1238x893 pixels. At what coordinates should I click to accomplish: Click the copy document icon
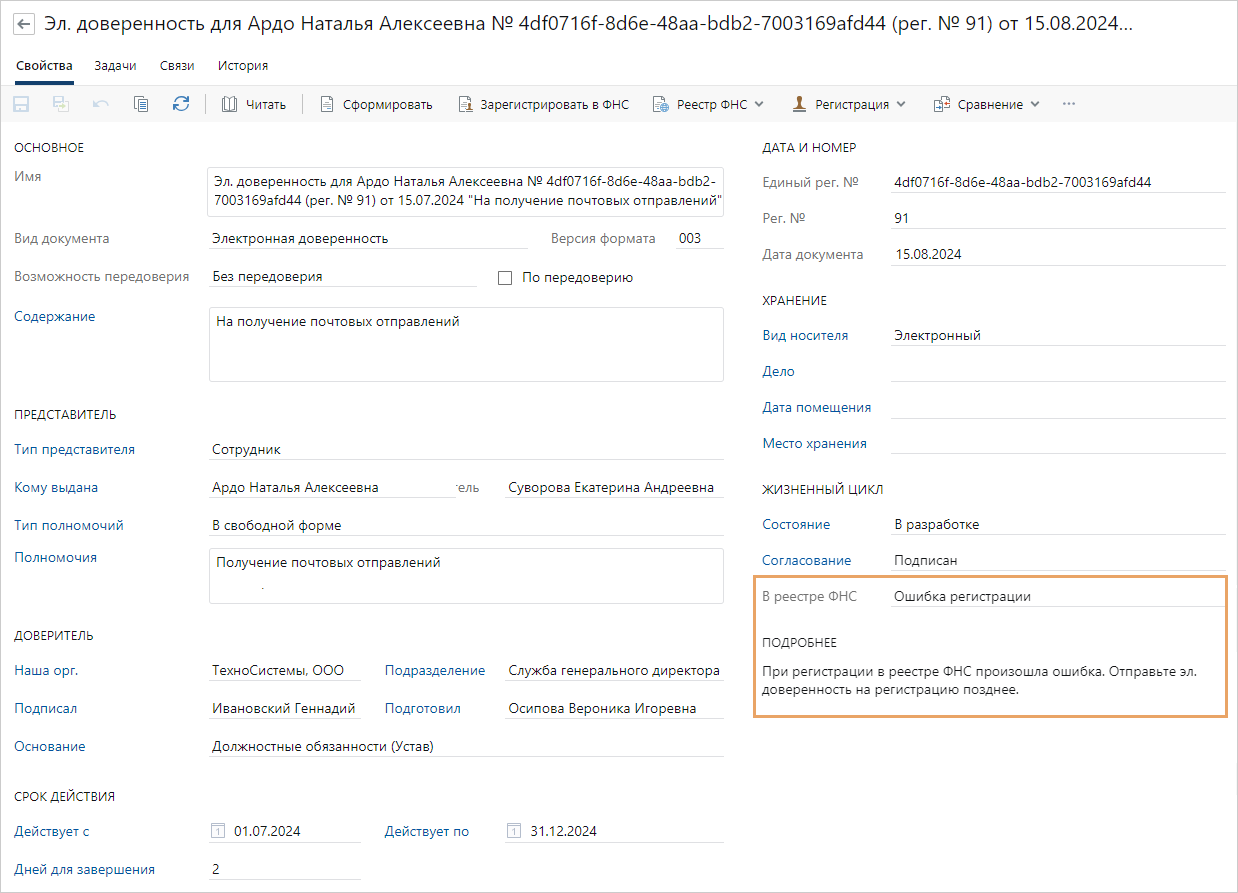pyautogui.click(x=141, y=104)
